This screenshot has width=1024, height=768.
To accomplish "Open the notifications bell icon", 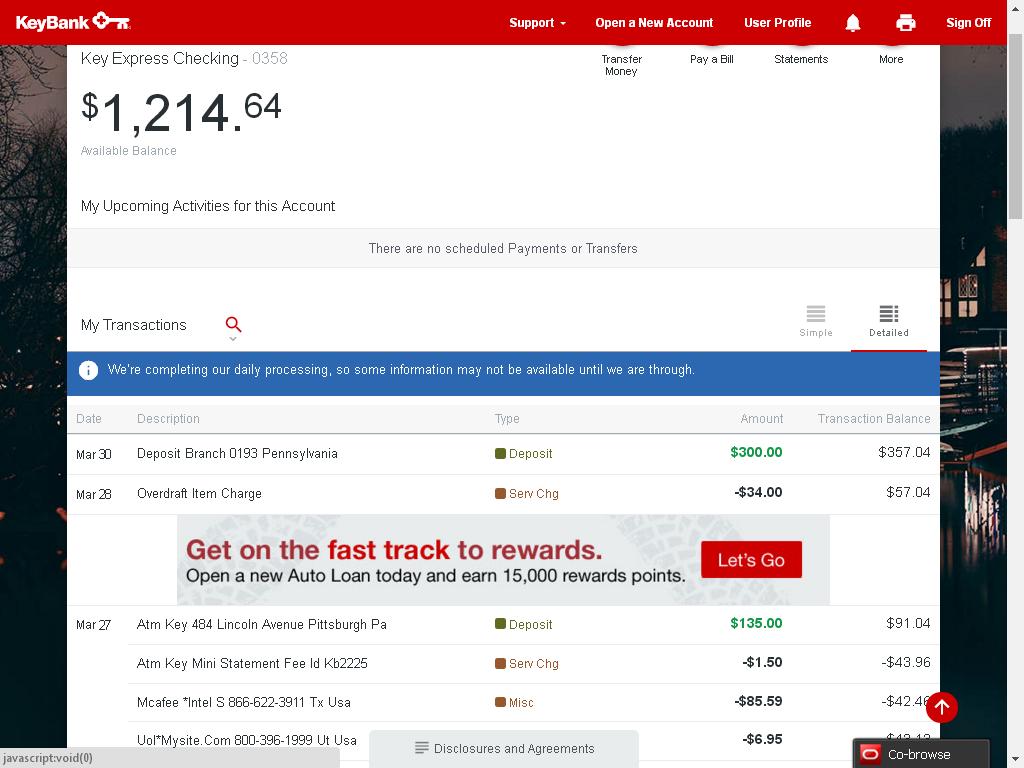I will click(x=852, y=23).
